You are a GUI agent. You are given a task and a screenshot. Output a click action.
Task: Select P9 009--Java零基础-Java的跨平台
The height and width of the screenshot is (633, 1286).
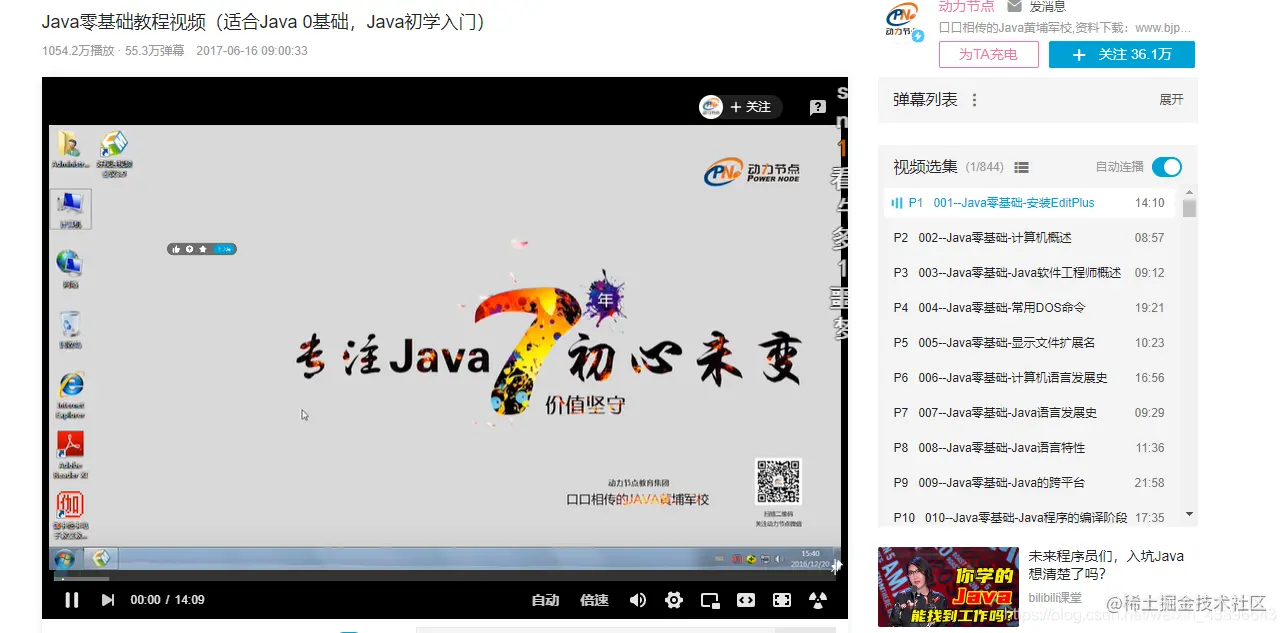1029,483
